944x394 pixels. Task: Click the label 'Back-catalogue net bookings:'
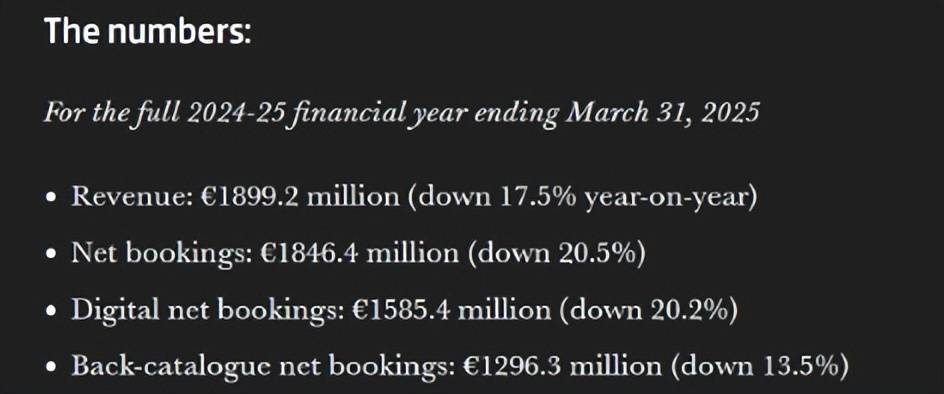coord(263,367)
